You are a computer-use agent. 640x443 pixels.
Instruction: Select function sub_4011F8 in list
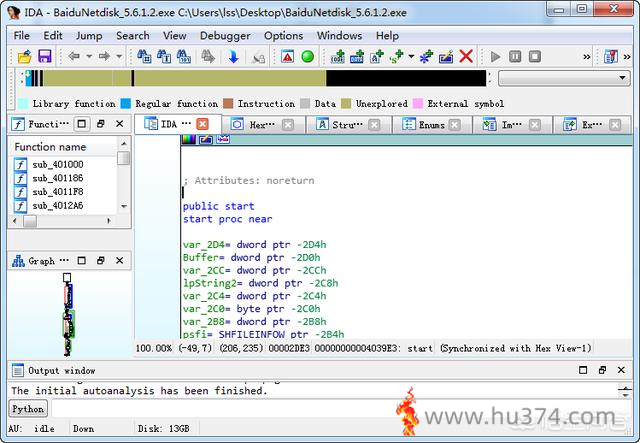pyautogui.click(x=58, y=192)
